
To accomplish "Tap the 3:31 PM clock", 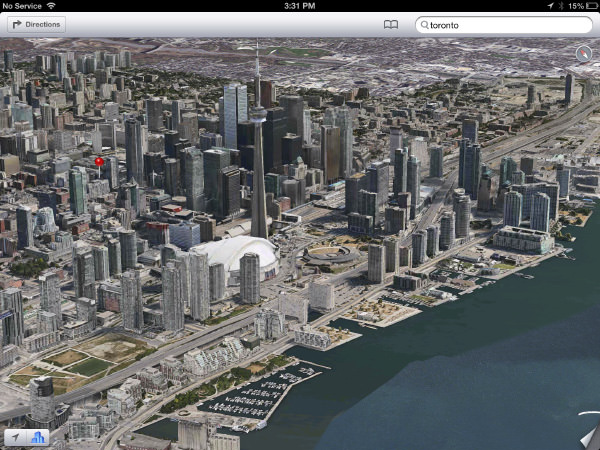I will pyautogui.click(x=300, y=6).
